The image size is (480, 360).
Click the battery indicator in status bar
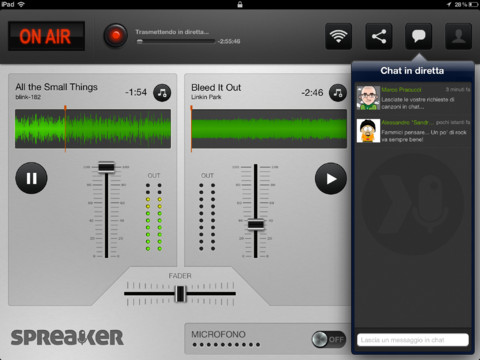pos(473,4)
